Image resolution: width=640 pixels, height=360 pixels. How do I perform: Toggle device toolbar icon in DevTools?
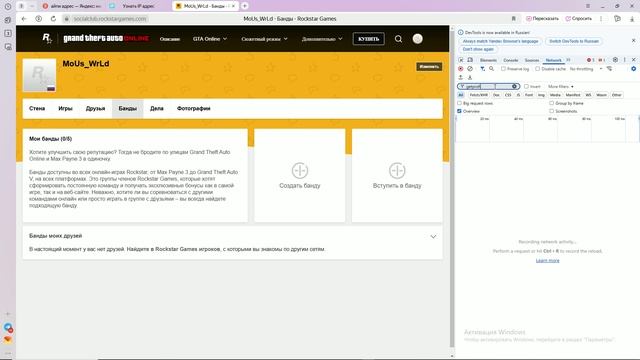point(470,60)
